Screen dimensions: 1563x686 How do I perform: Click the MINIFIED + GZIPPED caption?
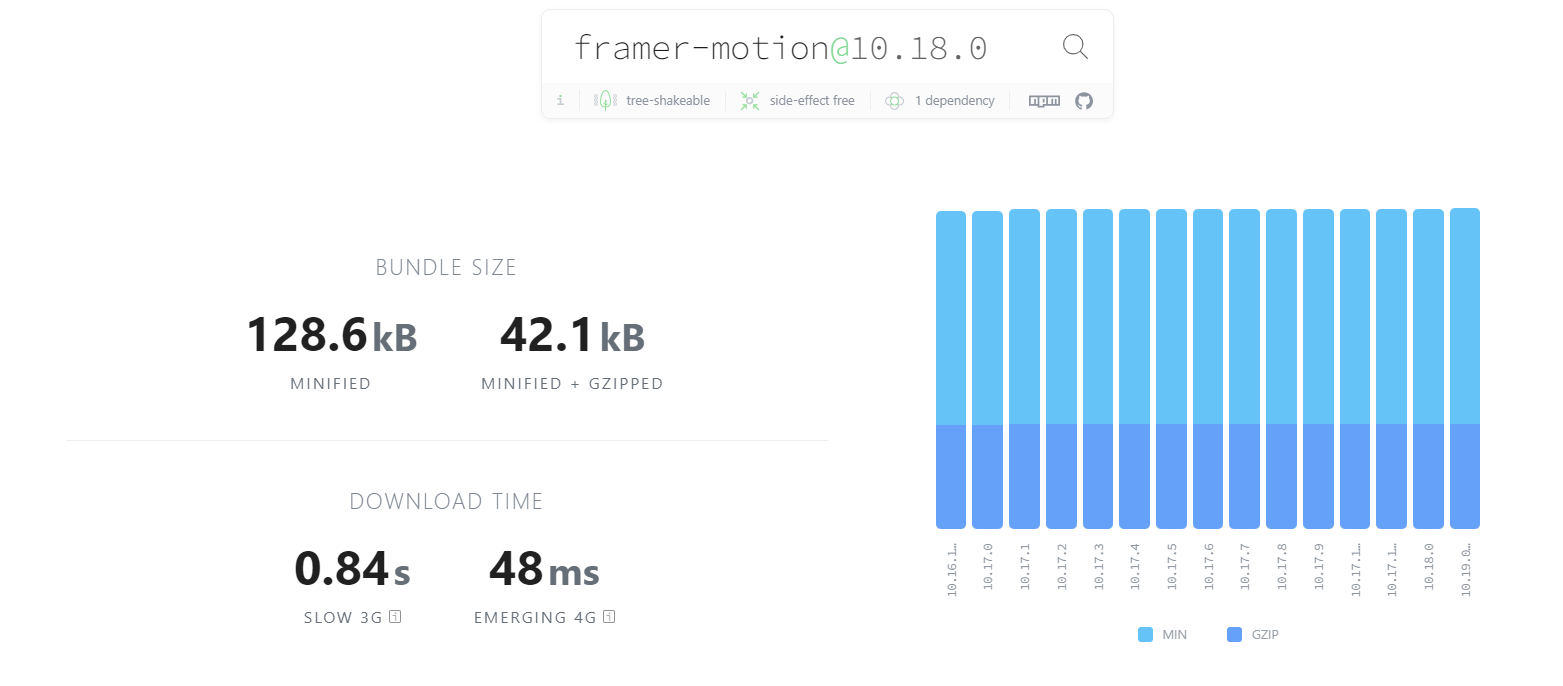click(572, 384)
